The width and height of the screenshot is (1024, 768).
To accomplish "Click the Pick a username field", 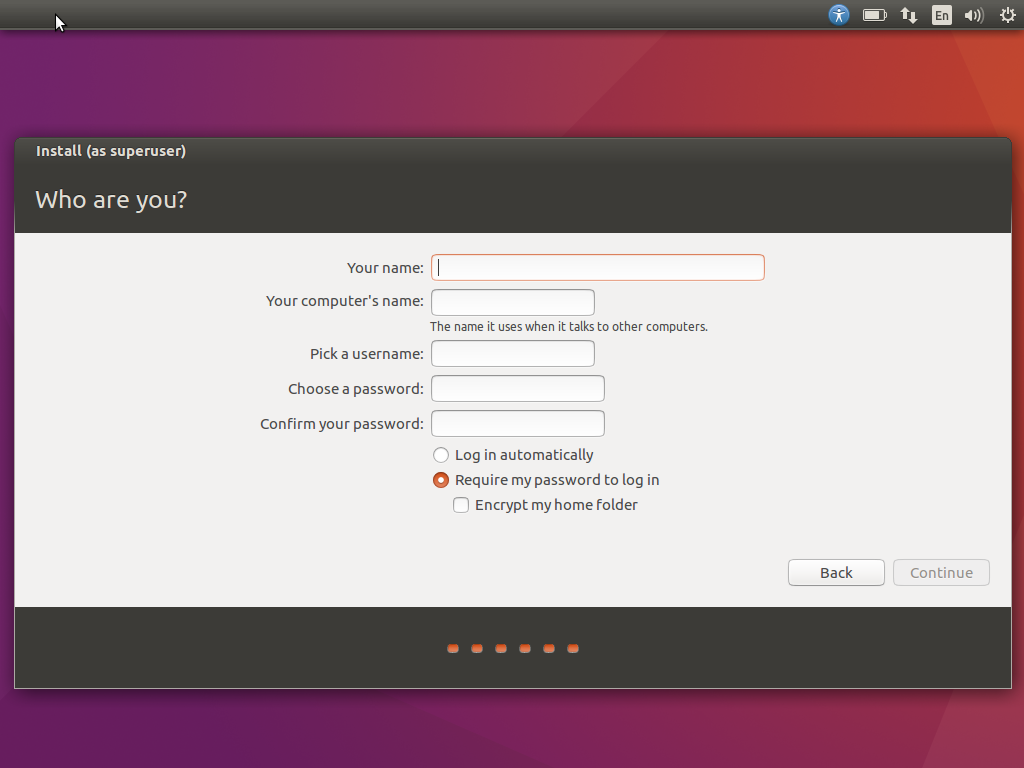I will click(512, 353).
